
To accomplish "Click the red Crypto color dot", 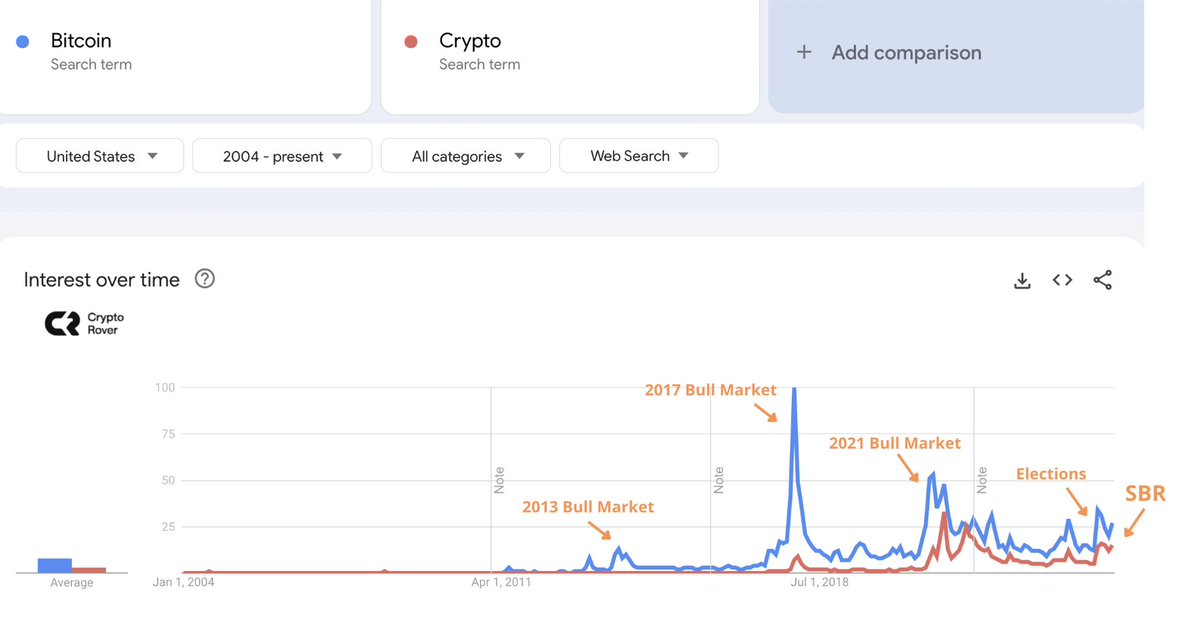I will tap(410, 41).
